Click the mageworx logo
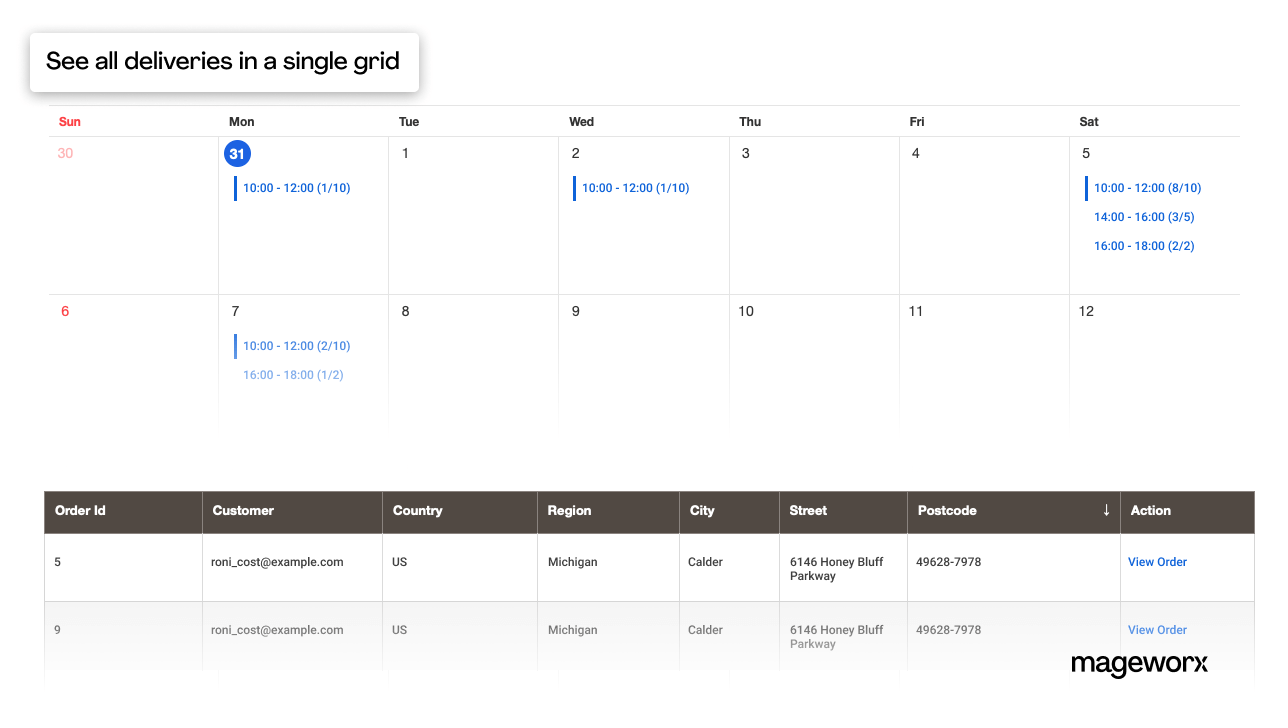 [x=1139, y=664]
